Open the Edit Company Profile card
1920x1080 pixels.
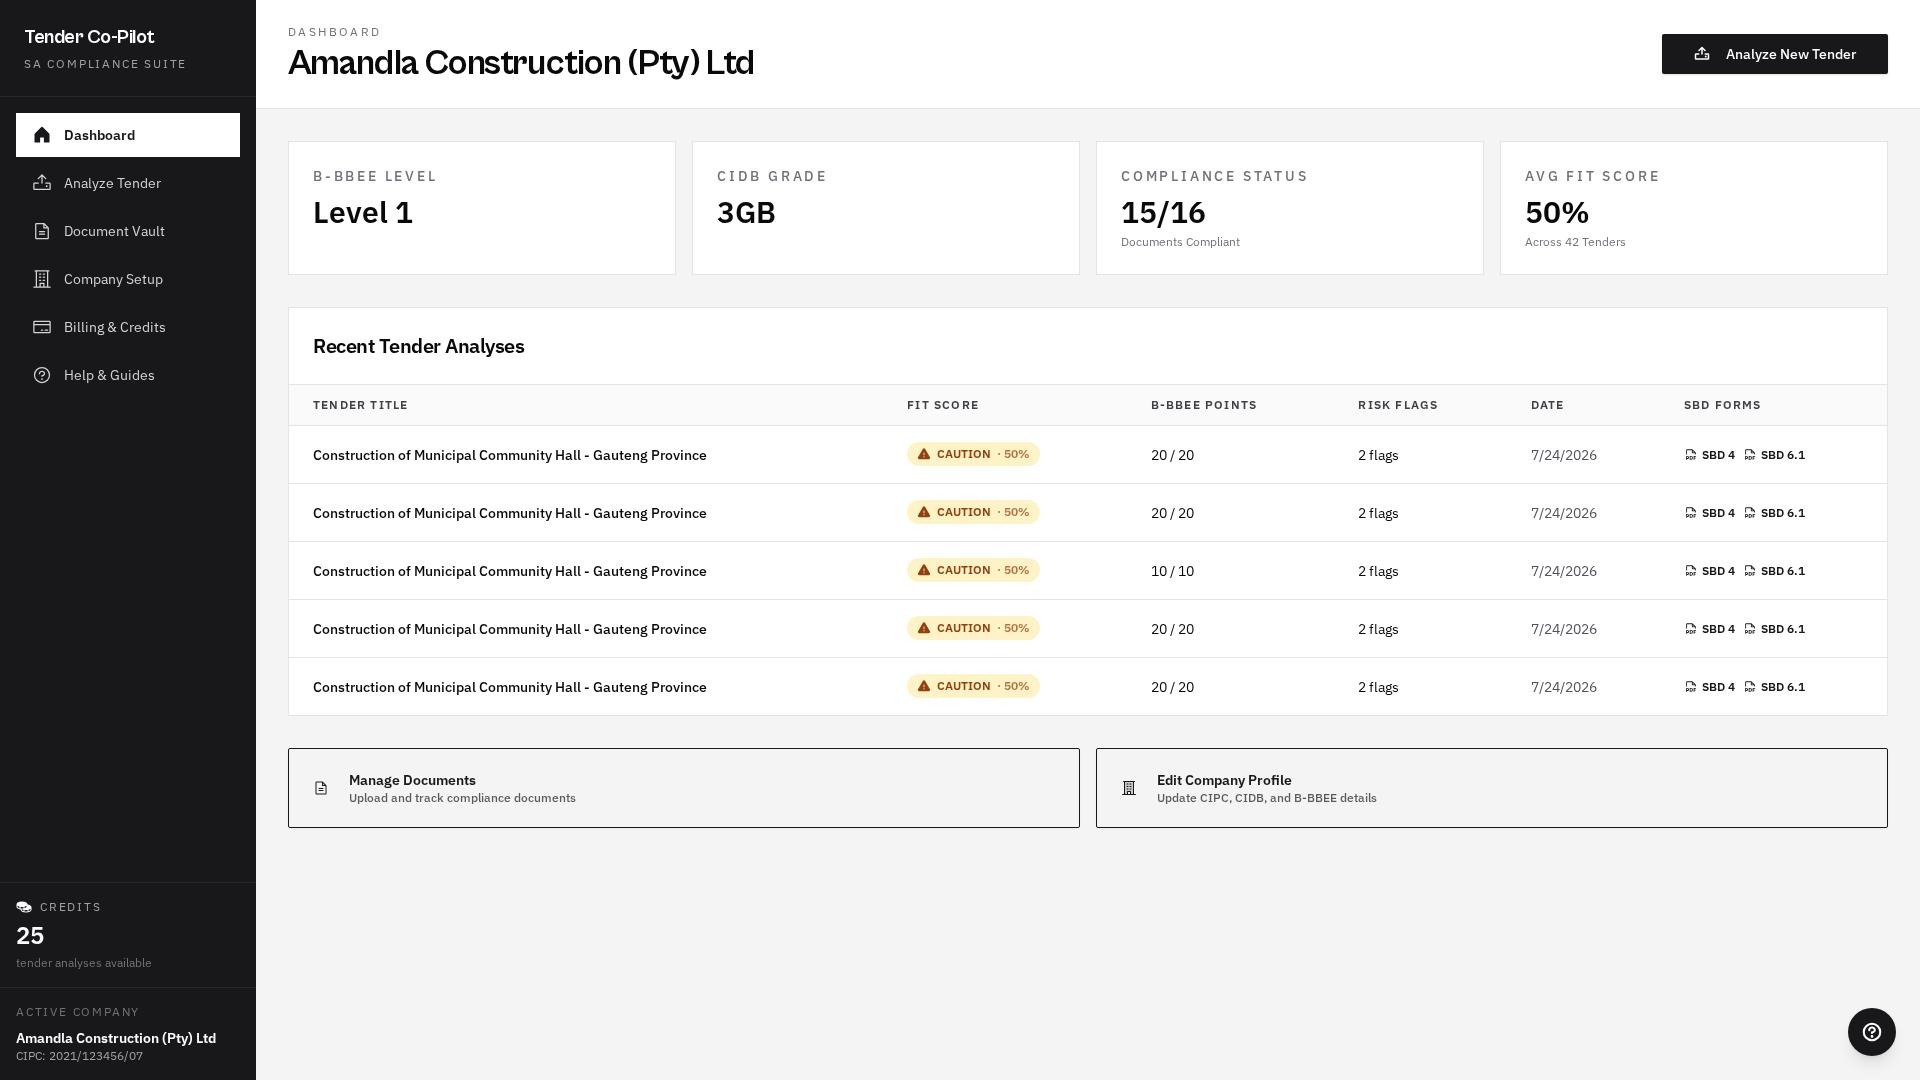1492,788
